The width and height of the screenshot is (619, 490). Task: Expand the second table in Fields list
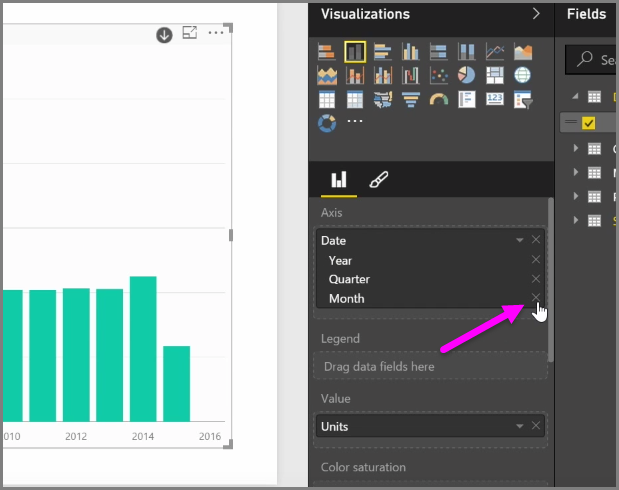click(x=576, y=148)
